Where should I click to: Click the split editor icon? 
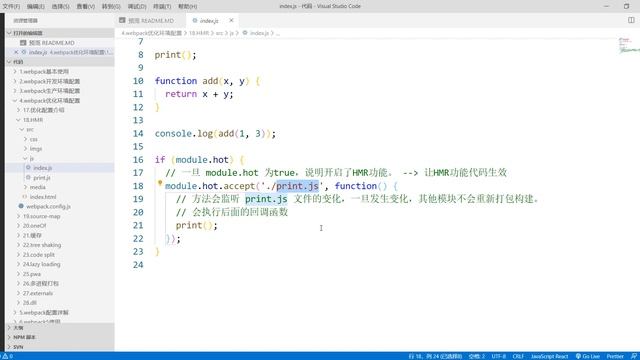(x=631, y=20)
